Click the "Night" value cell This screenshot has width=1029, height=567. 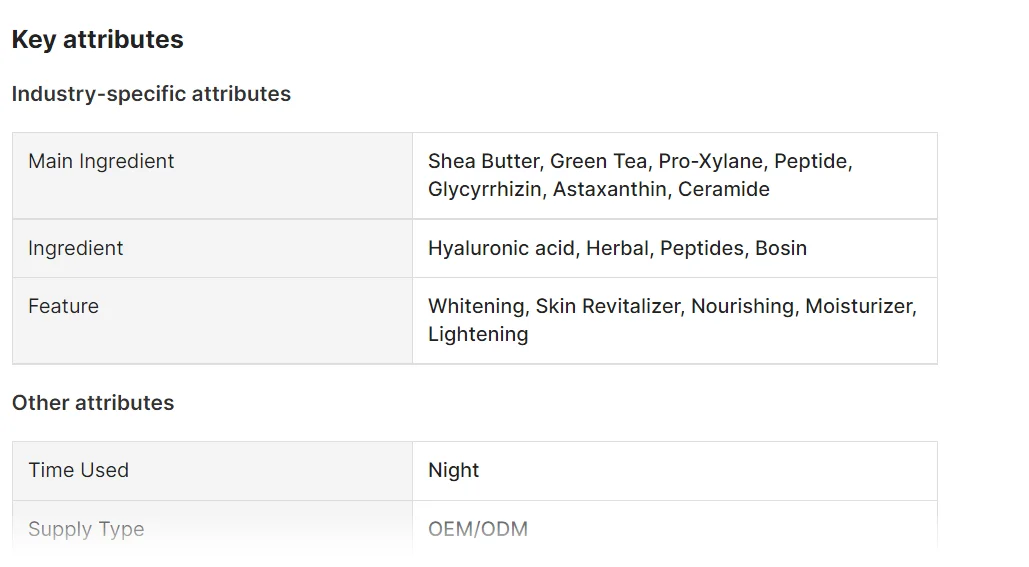click(454, 470)
